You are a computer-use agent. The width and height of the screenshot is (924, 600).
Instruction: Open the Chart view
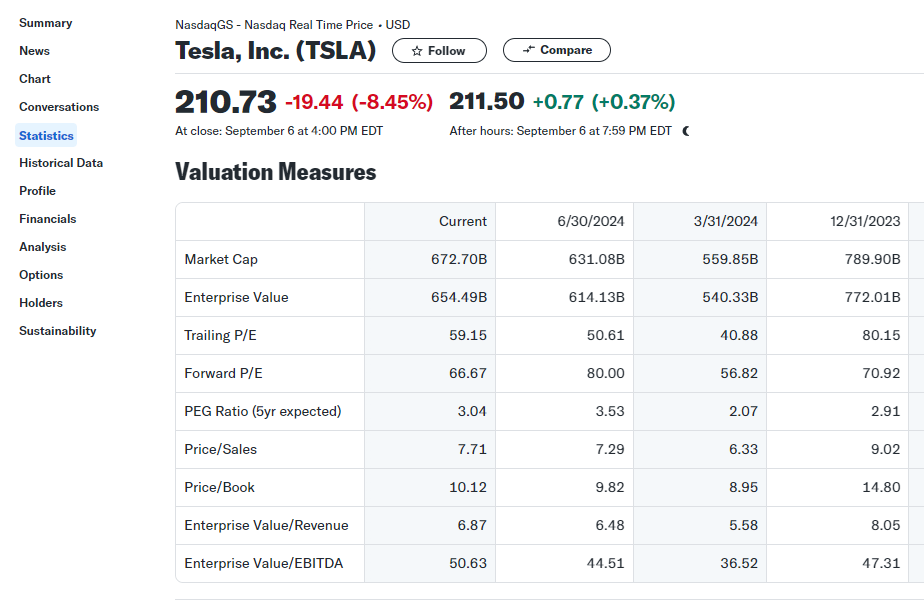coord(35,78)
